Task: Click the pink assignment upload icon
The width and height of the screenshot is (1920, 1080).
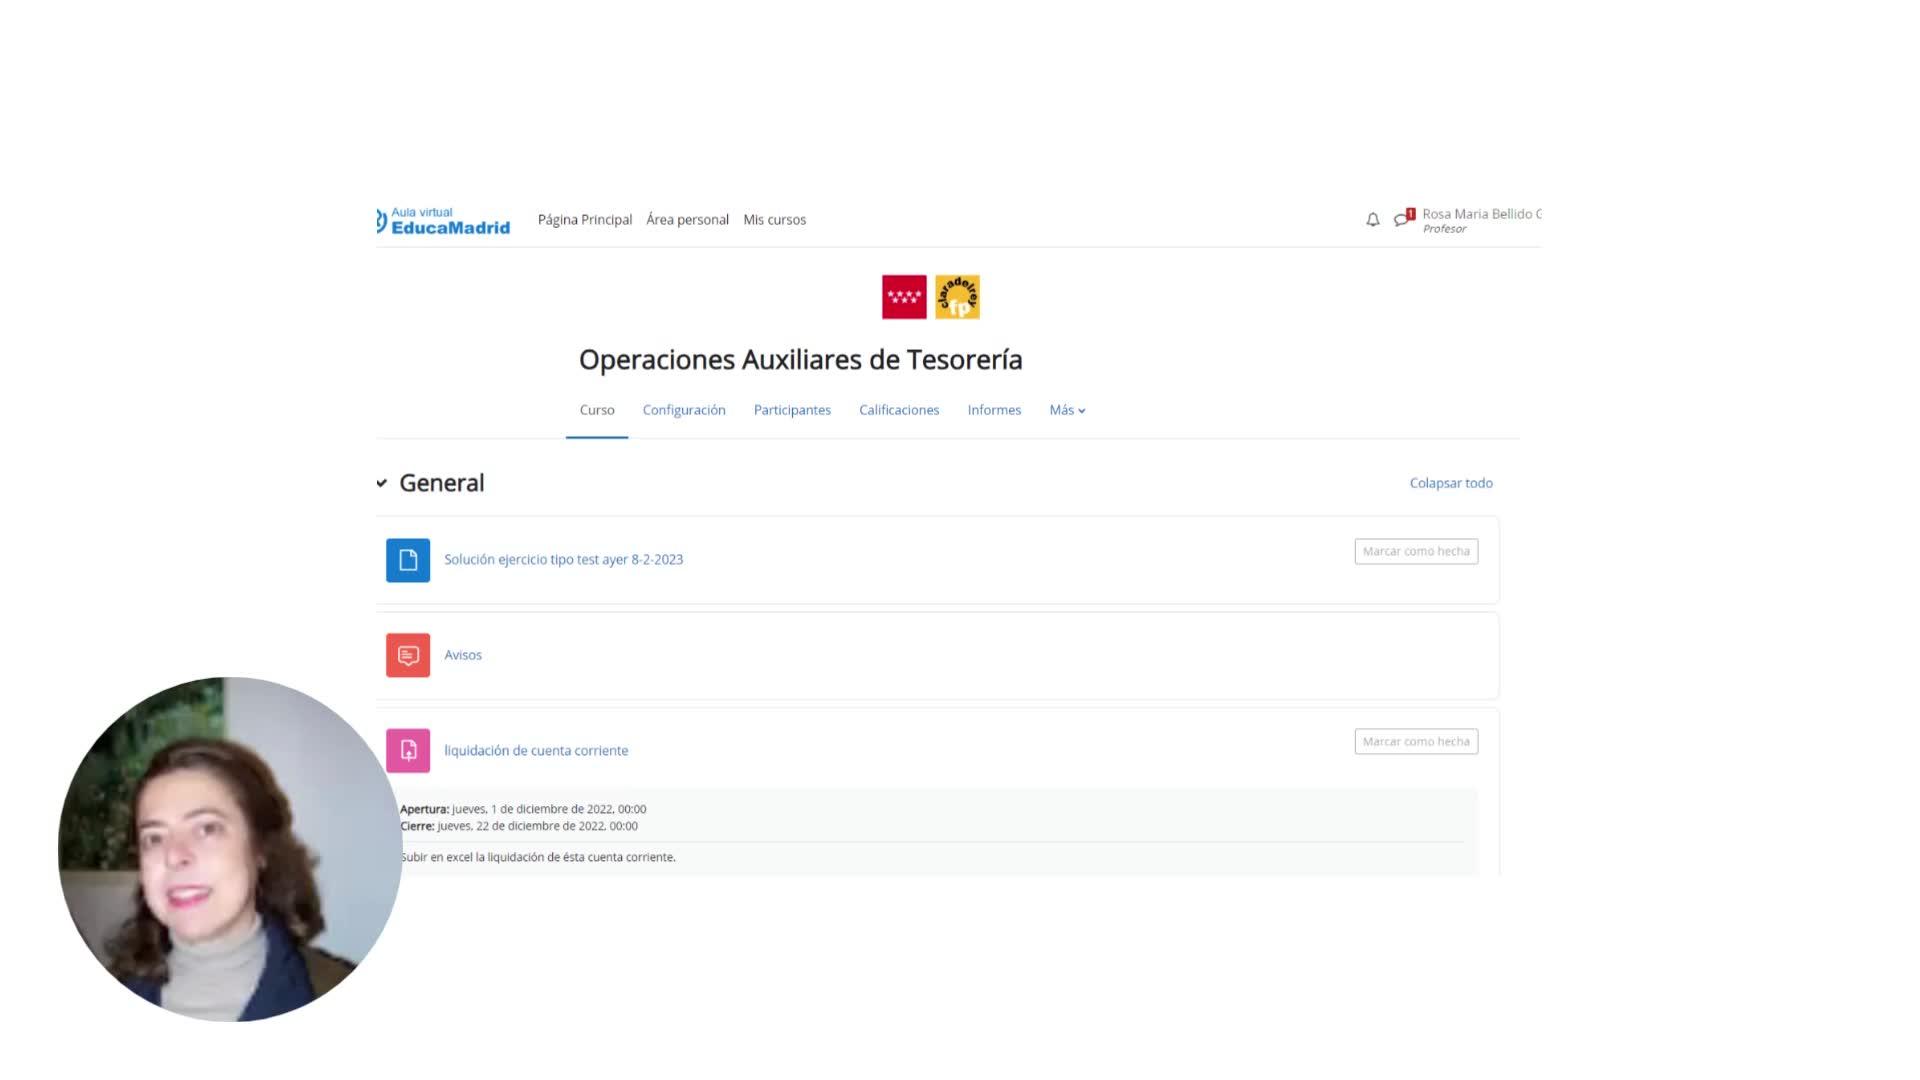Action: click(x=408, y=750)
